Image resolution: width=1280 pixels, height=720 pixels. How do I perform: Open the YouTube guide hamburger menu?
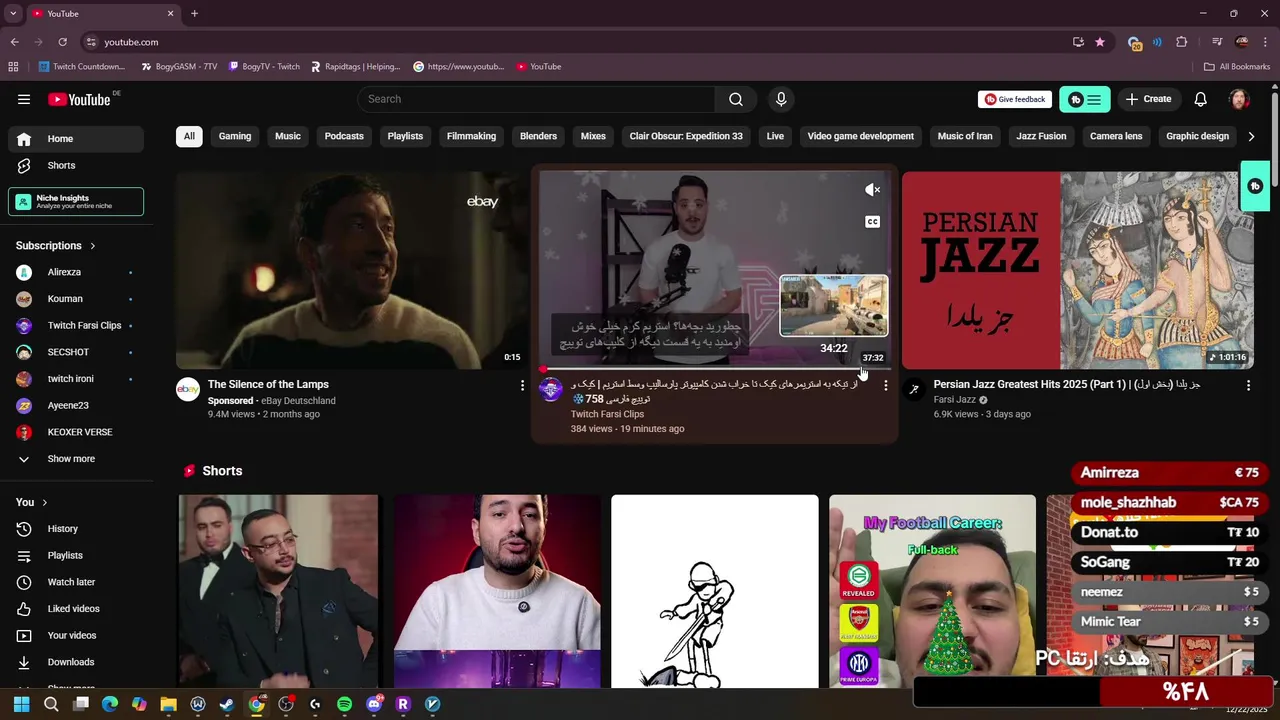24,99
